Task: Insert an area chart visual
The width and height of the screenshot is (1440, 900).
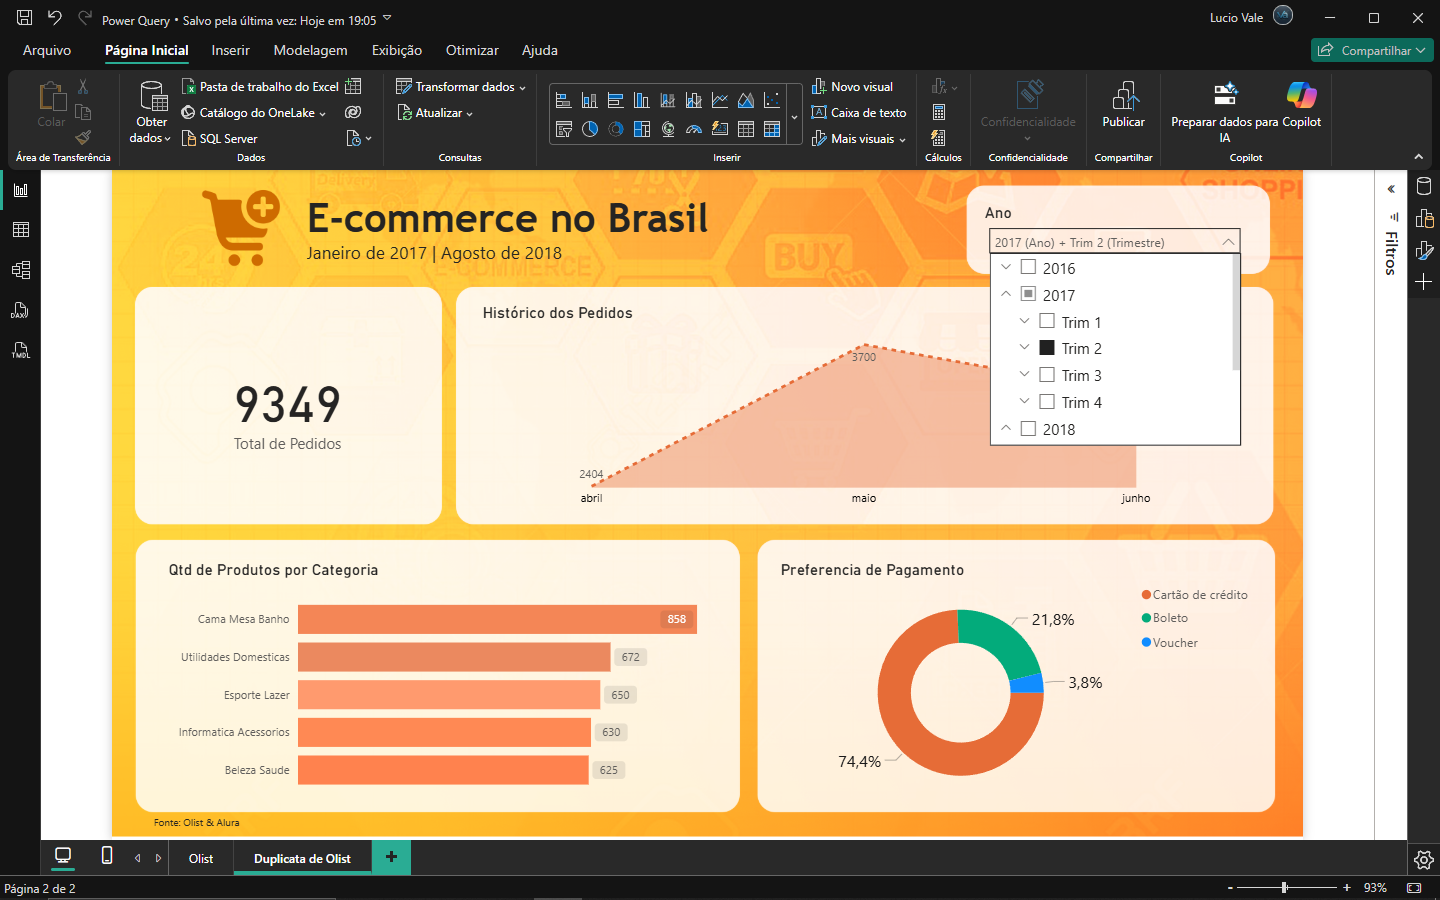Action: click(x=746, y=100)
